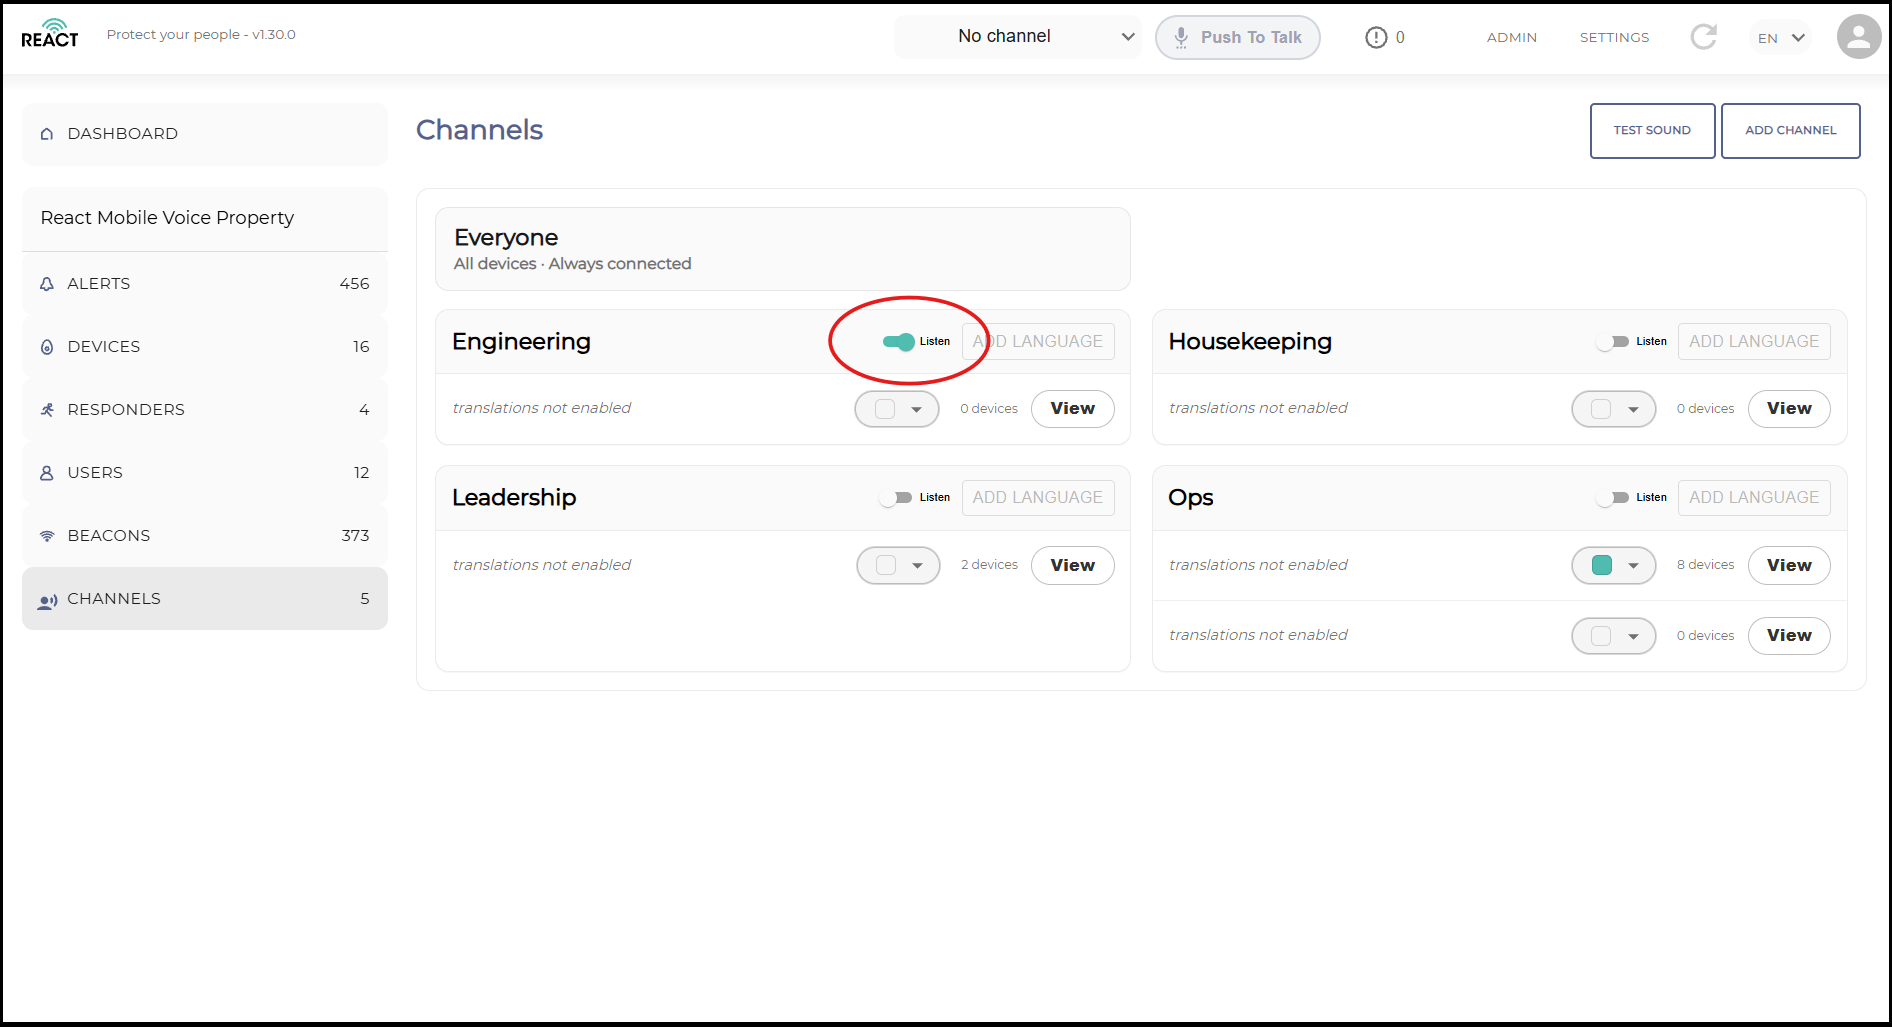Enable Listen toggle for Housekeeping
This screenshot has width=1892, height=1027.
(x=1613, y=342)
